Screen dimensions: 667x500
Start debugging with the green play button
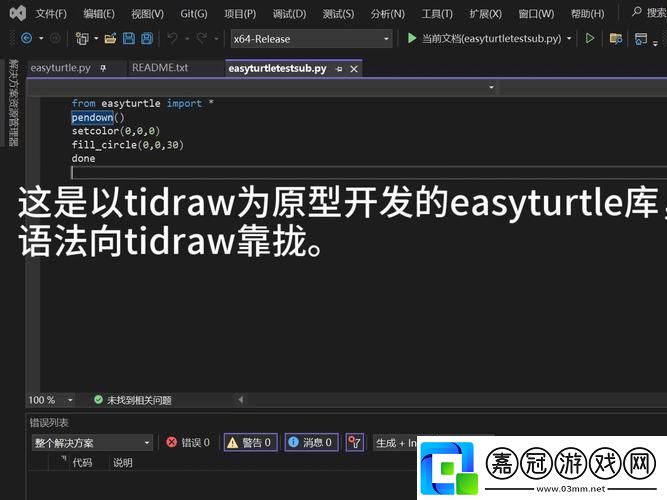click(411, 38)
